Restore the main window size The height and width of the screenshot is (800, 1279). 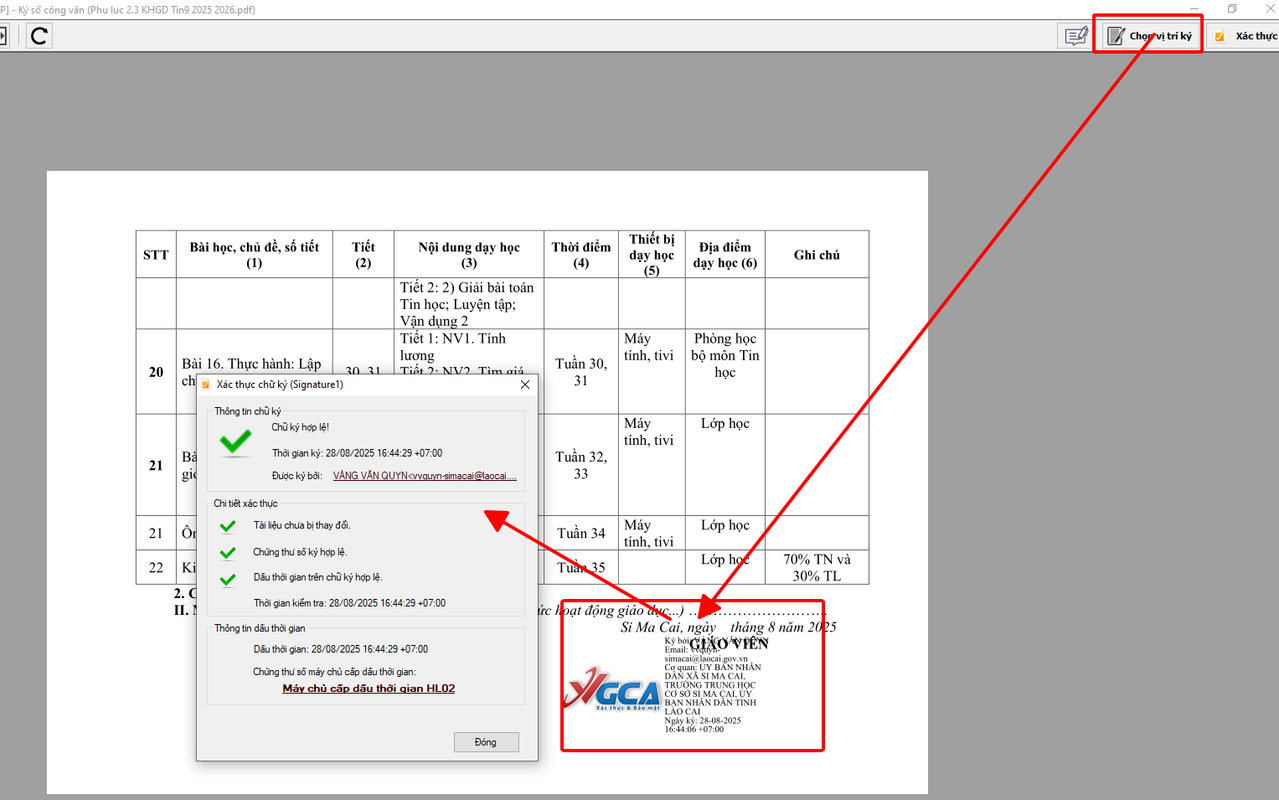point(1233,8)
